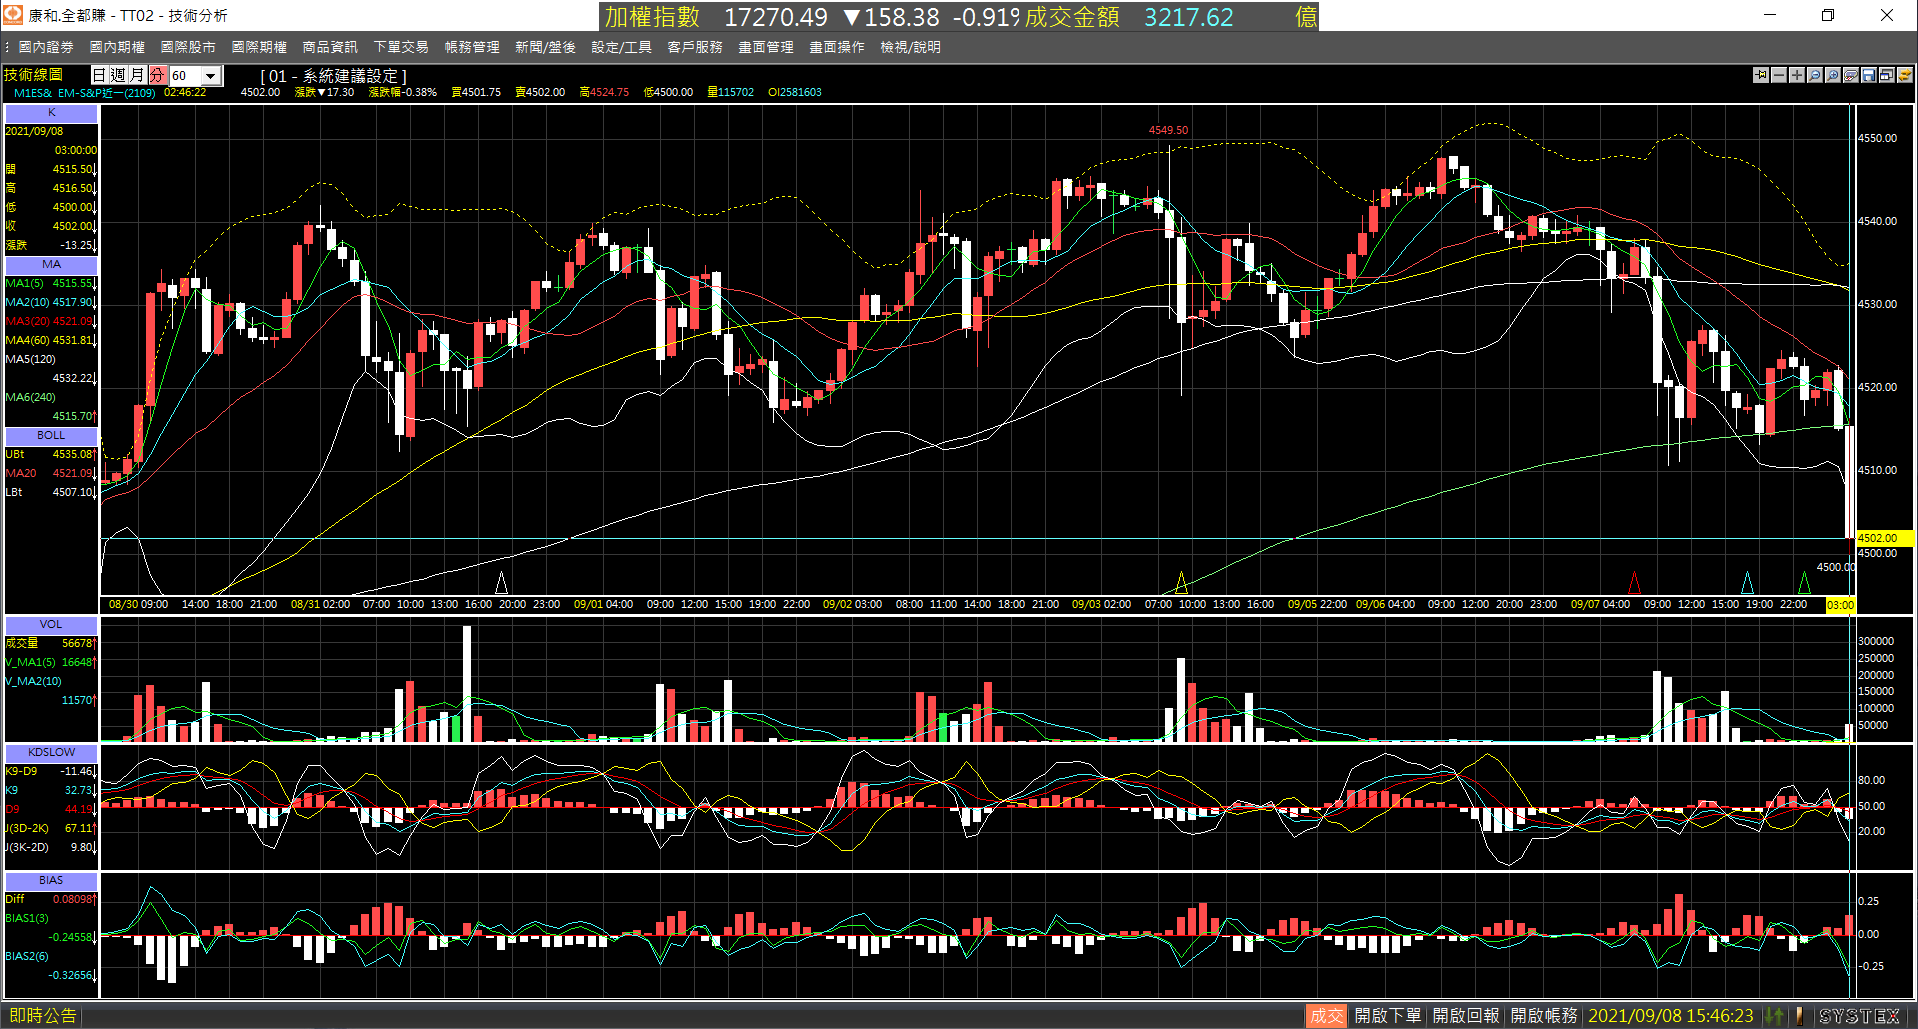The image size is (1918, 1029).
Task: Open the 國內證券 menu
Action: (46, 47)
